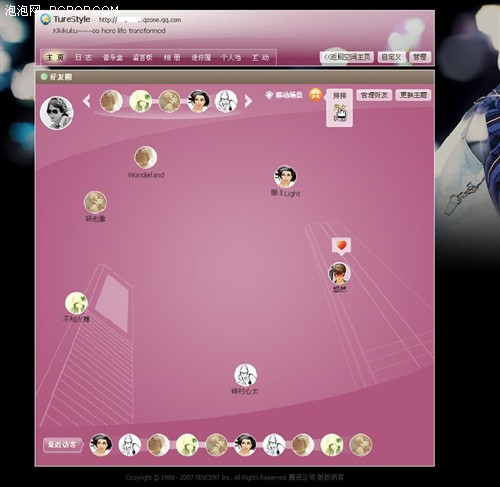The image size is (500, 487).
Task: Select the highlighted middle sort popup option
Action: point(339,107)
